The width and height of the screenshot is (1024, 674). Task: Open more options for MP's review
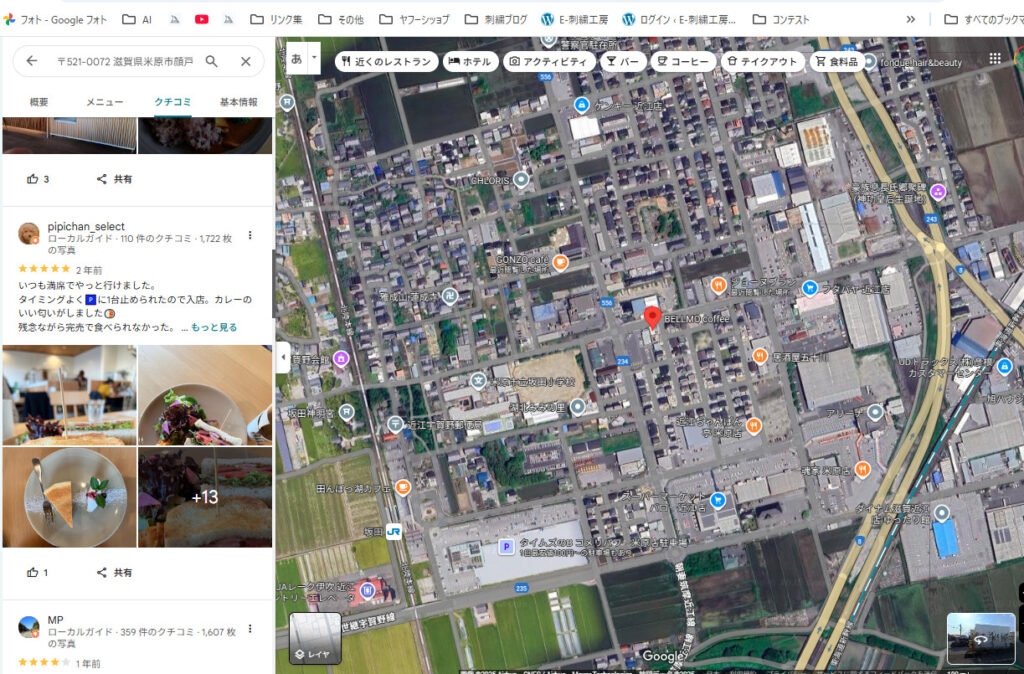[249, 629]
